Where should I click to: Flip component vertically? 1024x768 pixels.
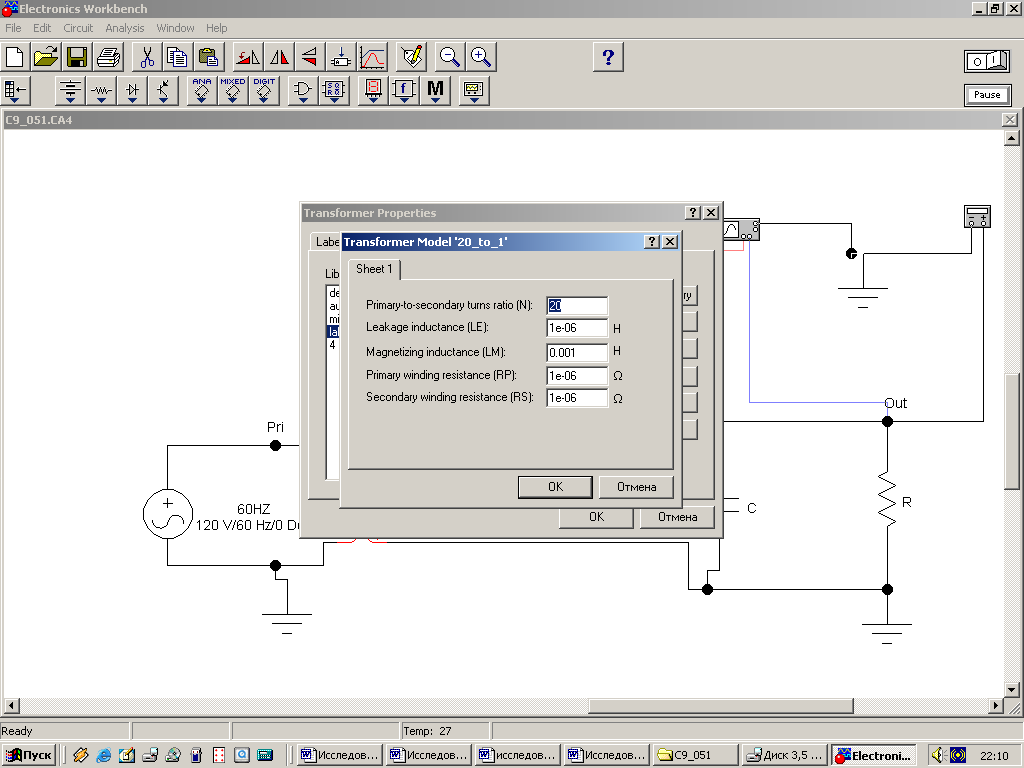click(310, 57)
